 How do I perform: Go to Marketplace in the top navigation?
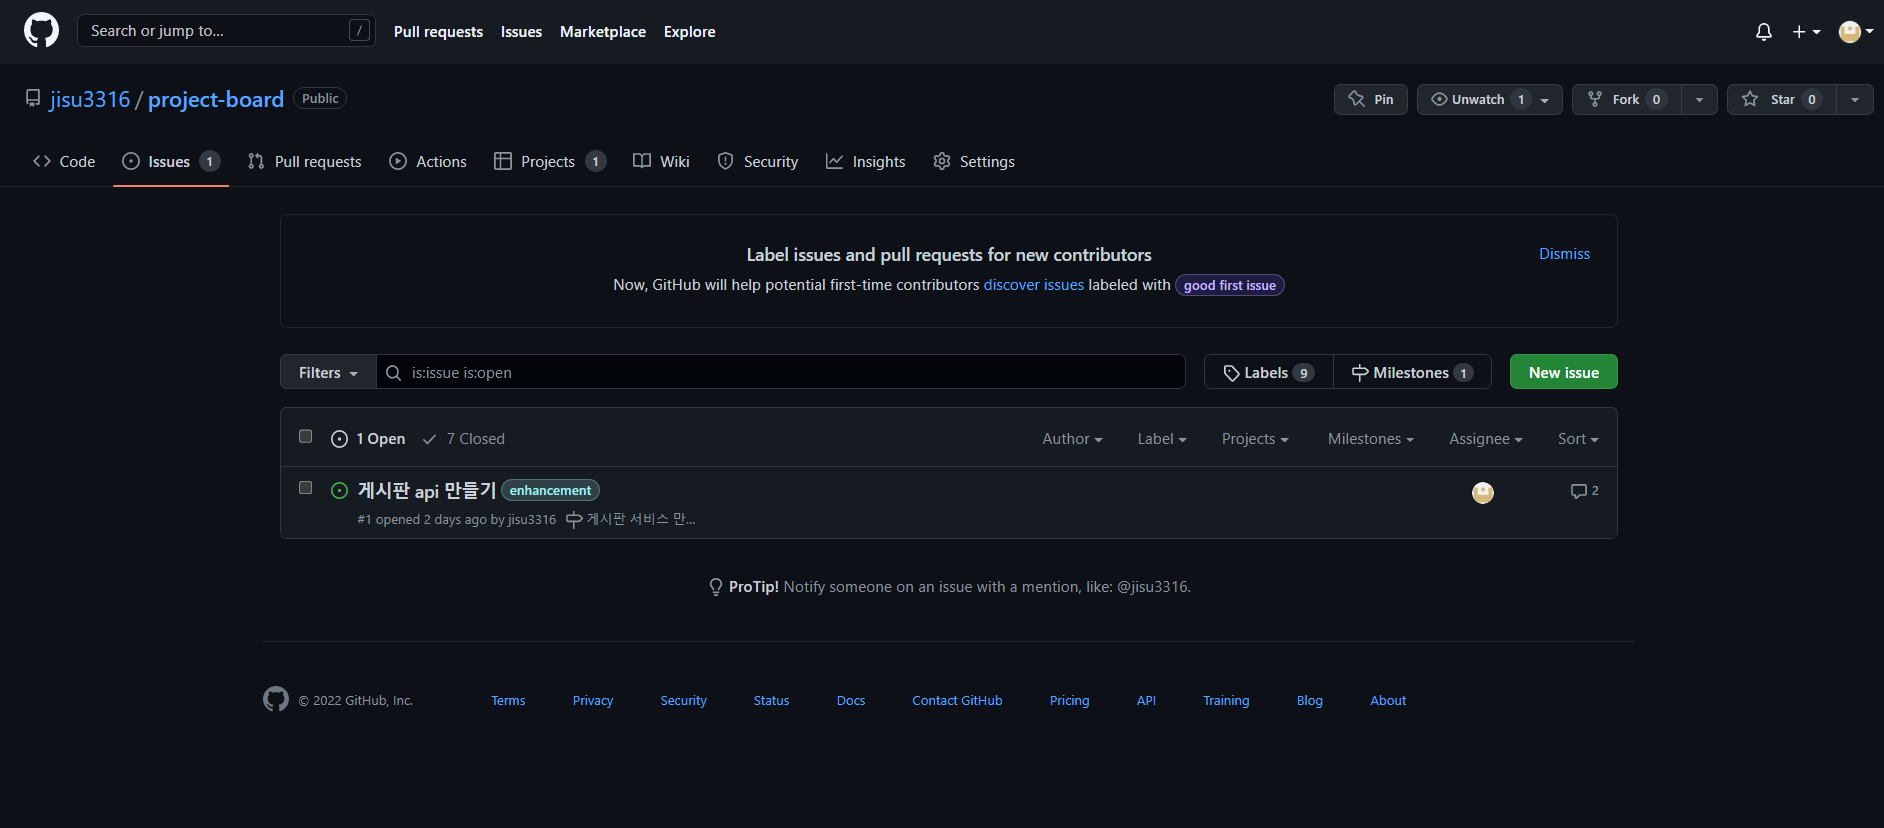tap(603, 32)
